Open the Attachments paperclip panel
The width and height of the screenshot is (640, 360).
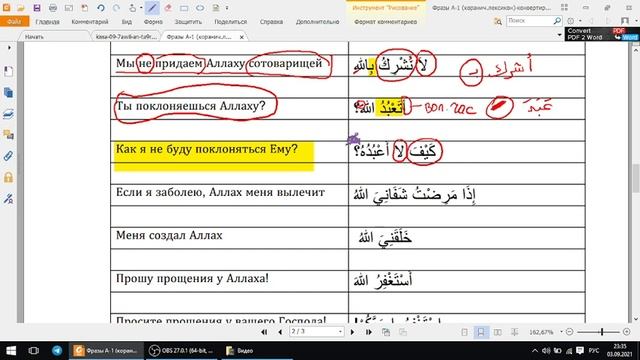coord(9,156)
